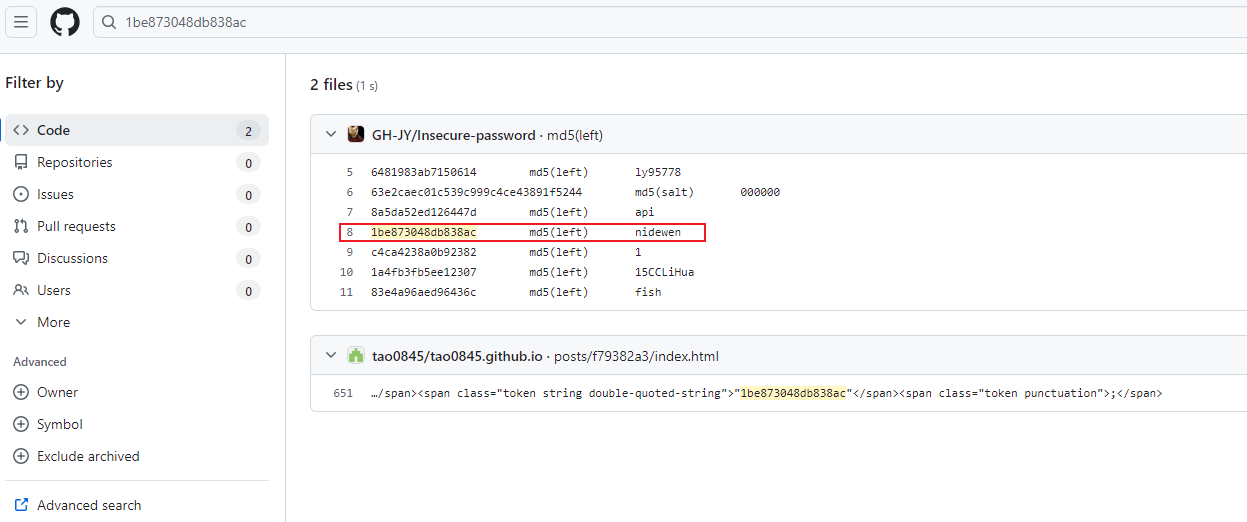Click hash c4ca4238a0b92382
Screen dimensions: 1247x522
coord(424,252)
